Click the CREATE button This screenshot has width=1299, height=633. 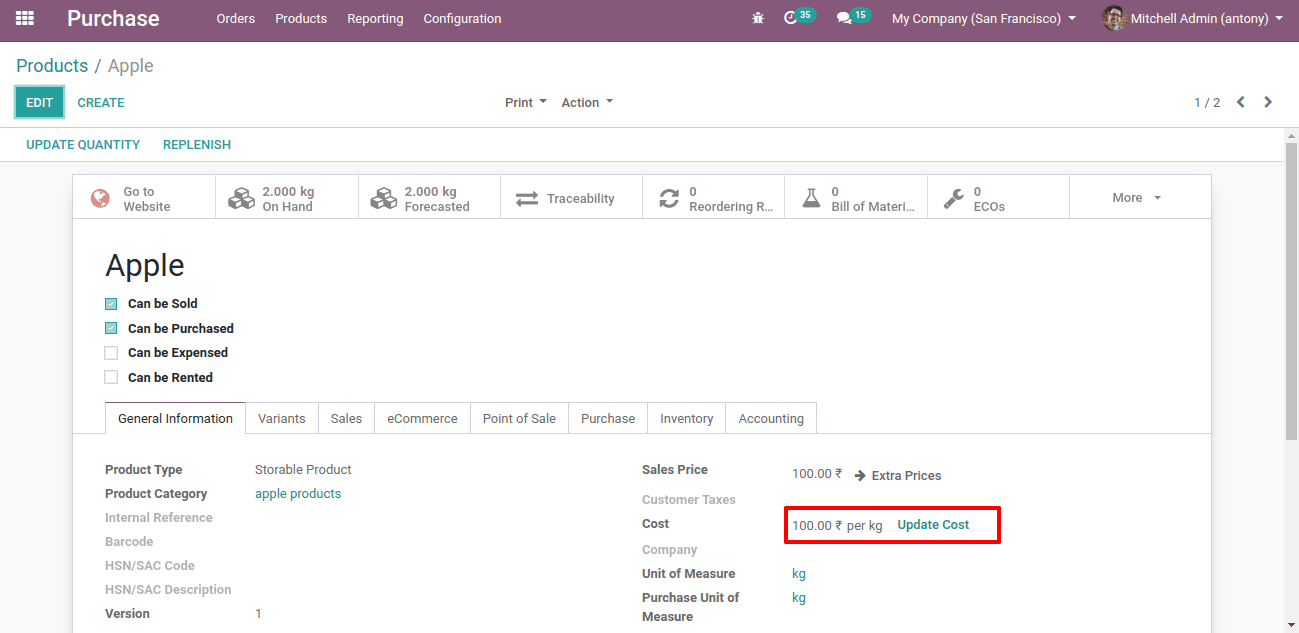click(x=101, y=102)
